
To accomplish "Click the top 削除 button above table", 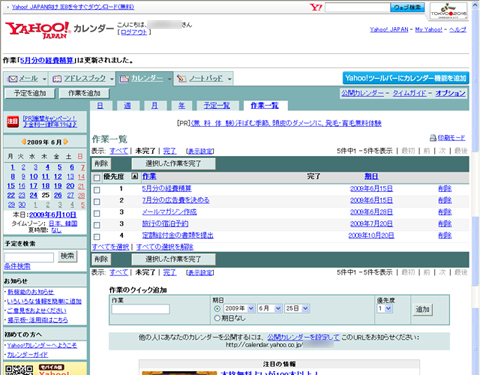I will click(101, 163).
